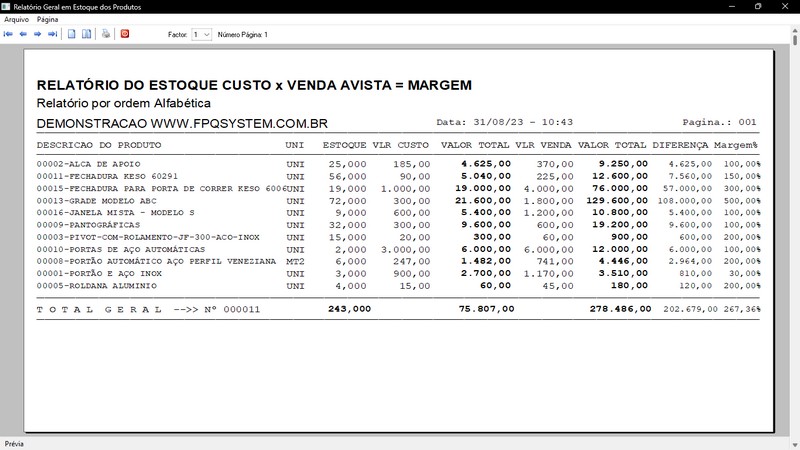Viewport: 800px width, 450px height.
Task: Click row '00002-ALCA DE APOIO'
Action: (398, 164)
